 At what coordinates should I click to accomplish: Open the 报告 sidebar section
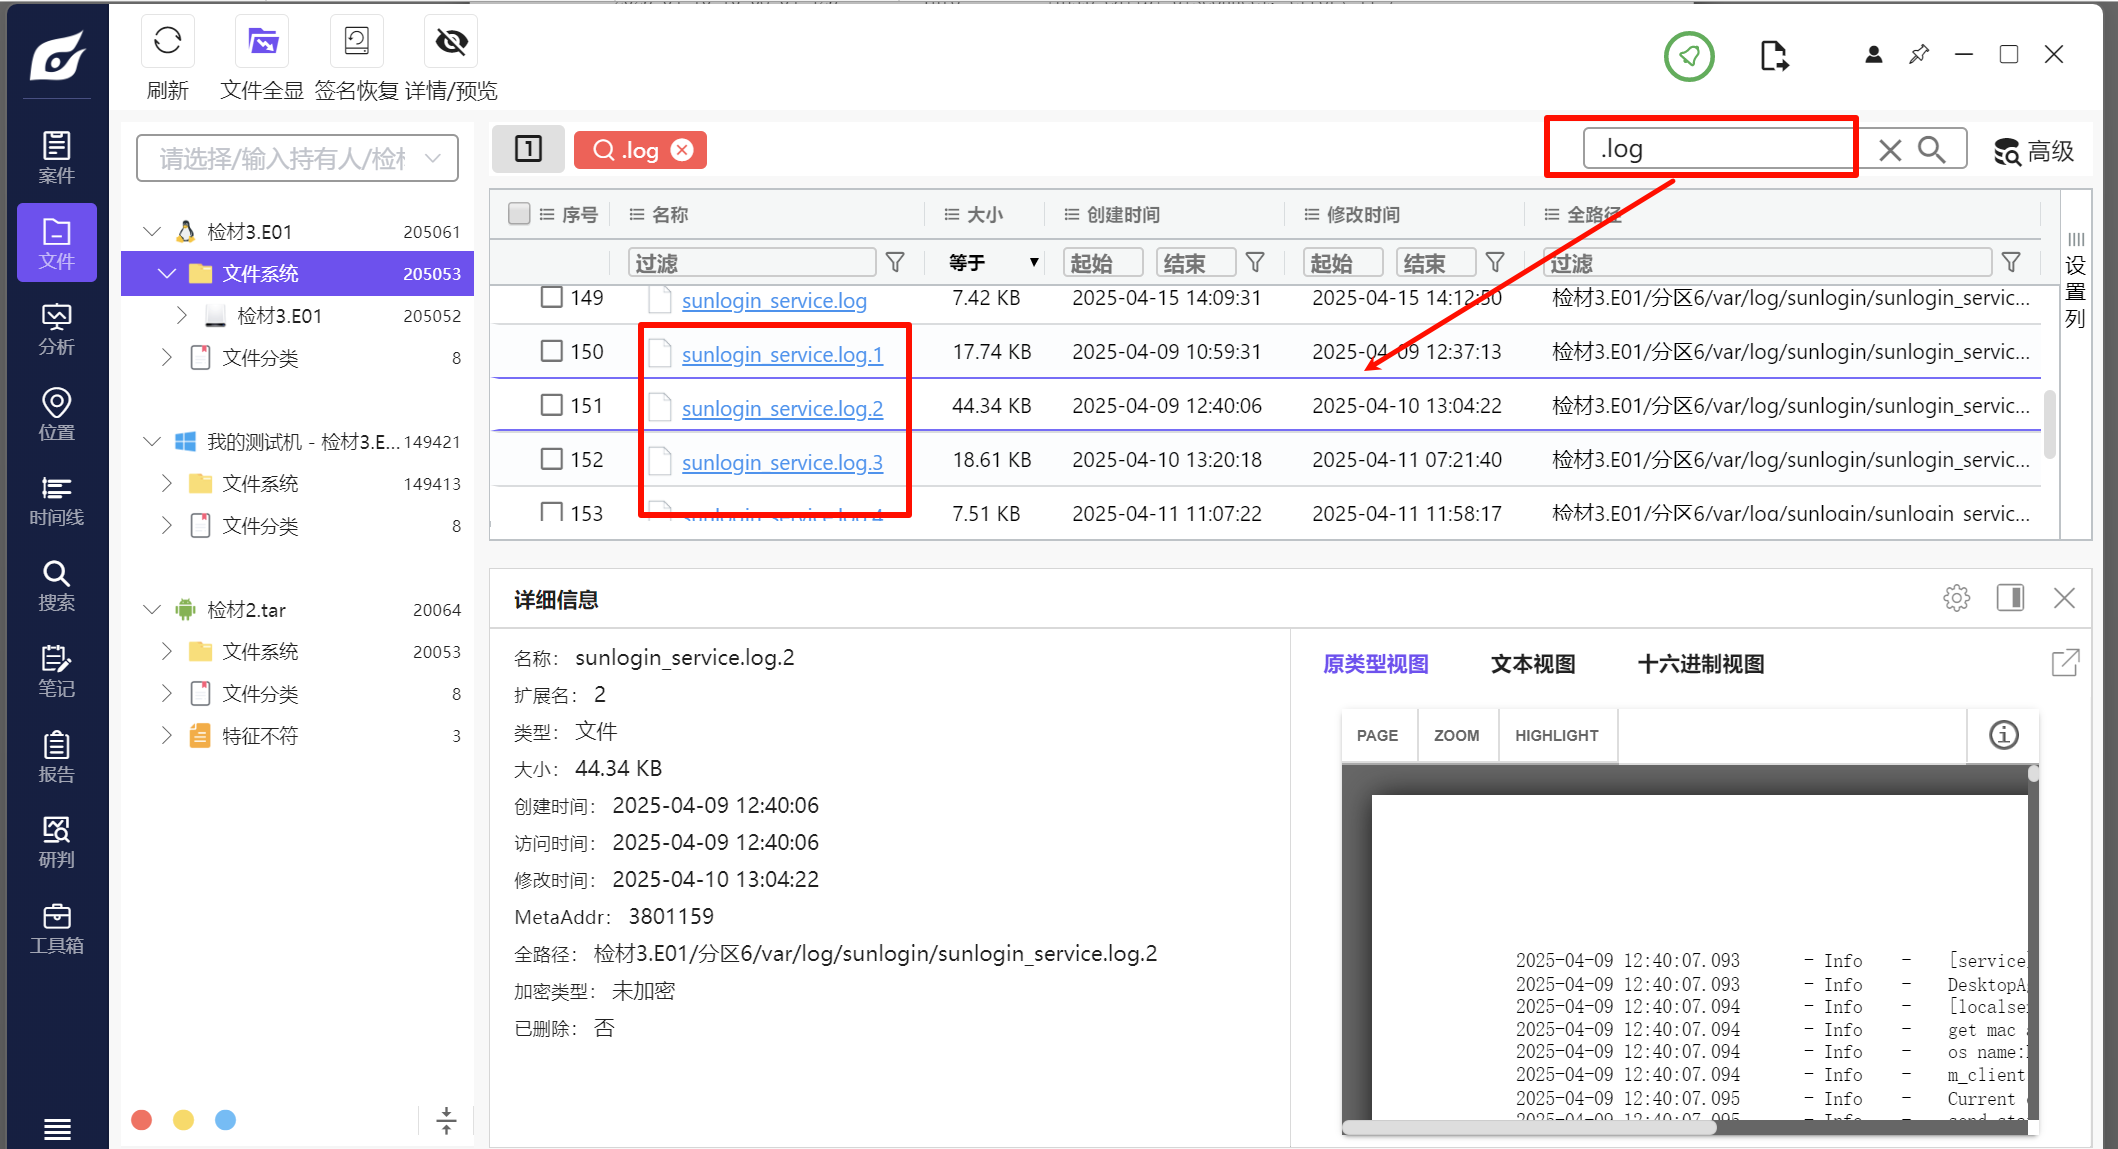pos(56,757)
